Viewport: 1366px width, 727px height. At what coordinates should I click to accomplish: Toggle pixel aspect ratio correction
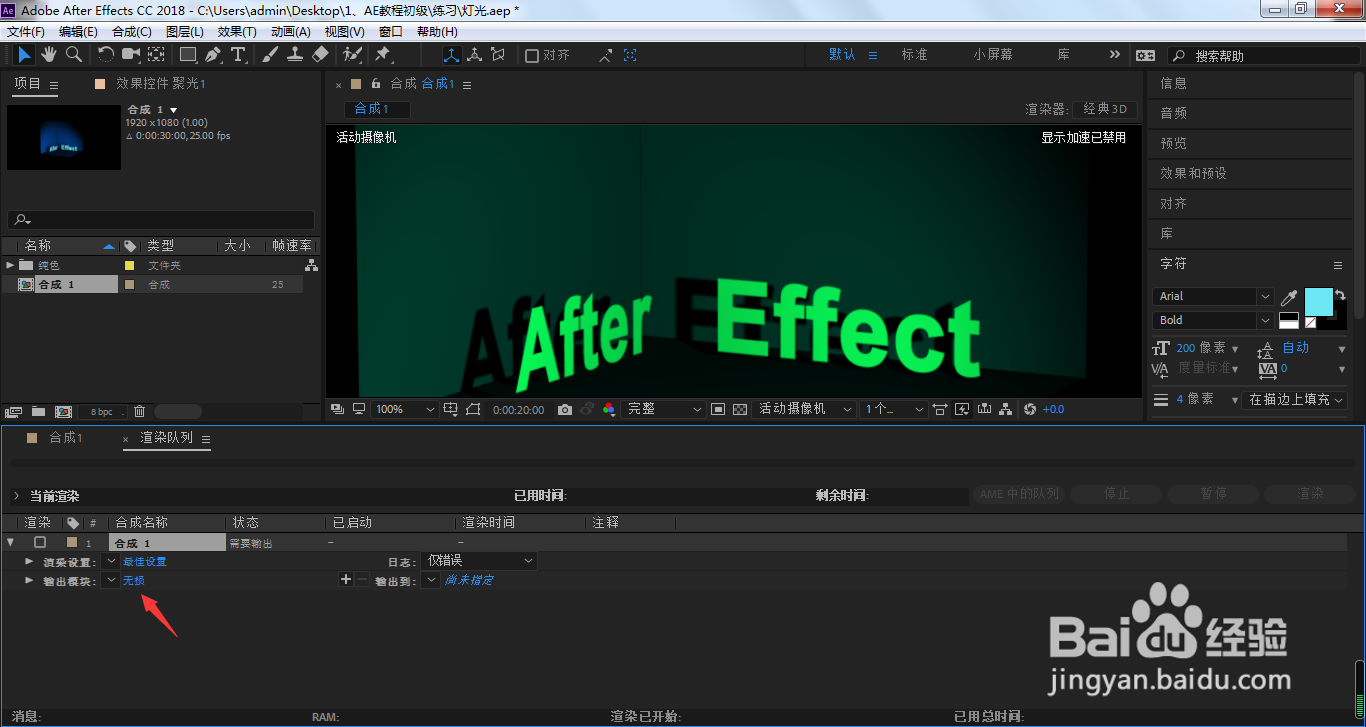(x=940, y=409)
